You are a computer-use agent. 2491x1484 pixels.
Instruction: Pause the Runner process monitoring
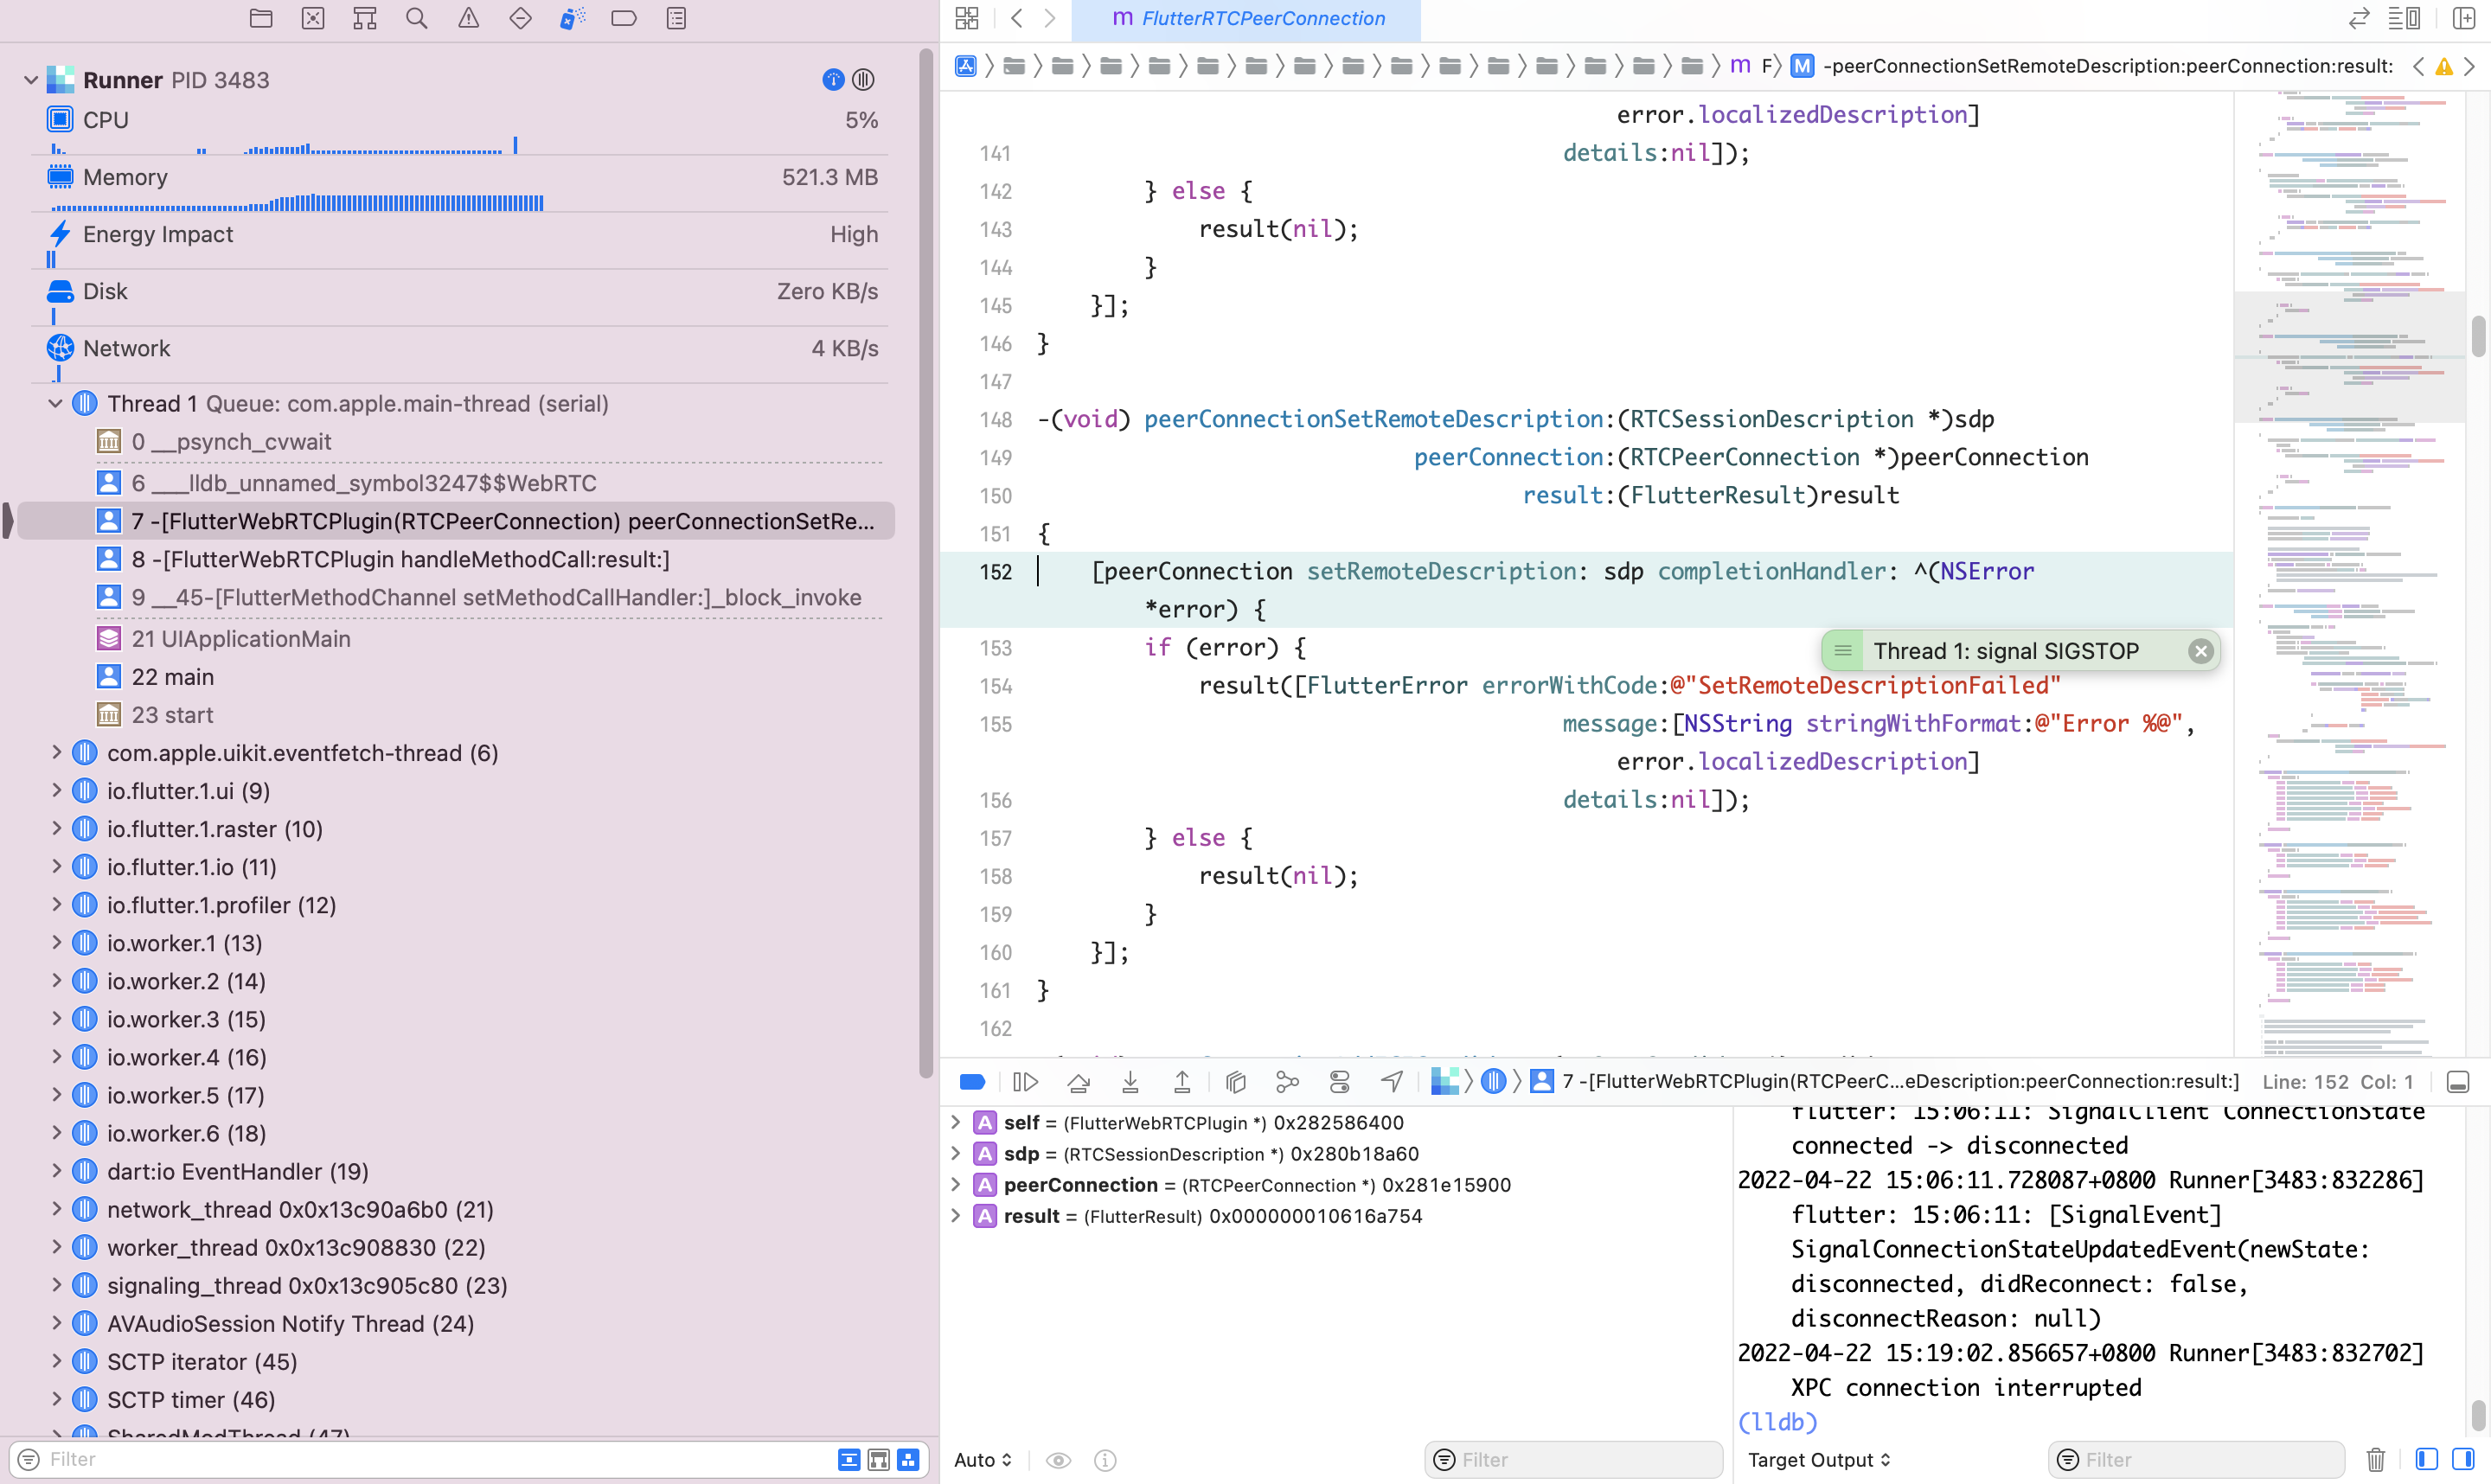point(864,80)
